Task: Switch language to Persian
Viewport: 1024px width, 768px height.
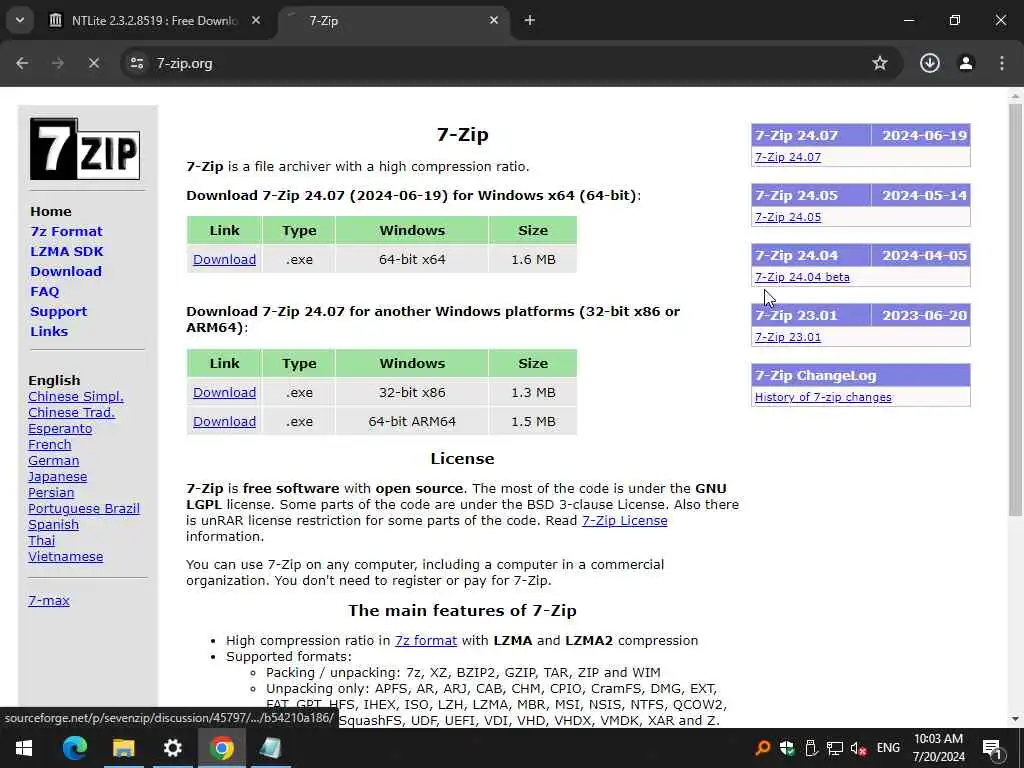Action: pos(51,492)
